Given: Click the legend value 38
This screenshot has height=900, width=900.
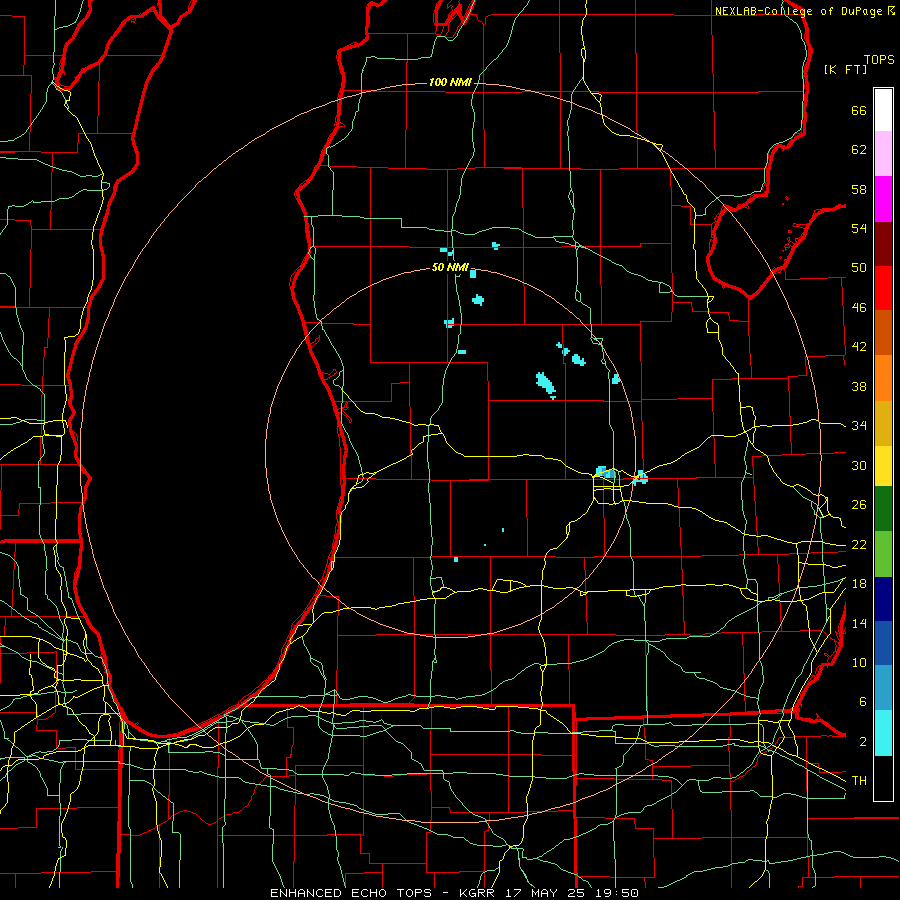Looking at the screenshot, I should [x=859, y=386].
